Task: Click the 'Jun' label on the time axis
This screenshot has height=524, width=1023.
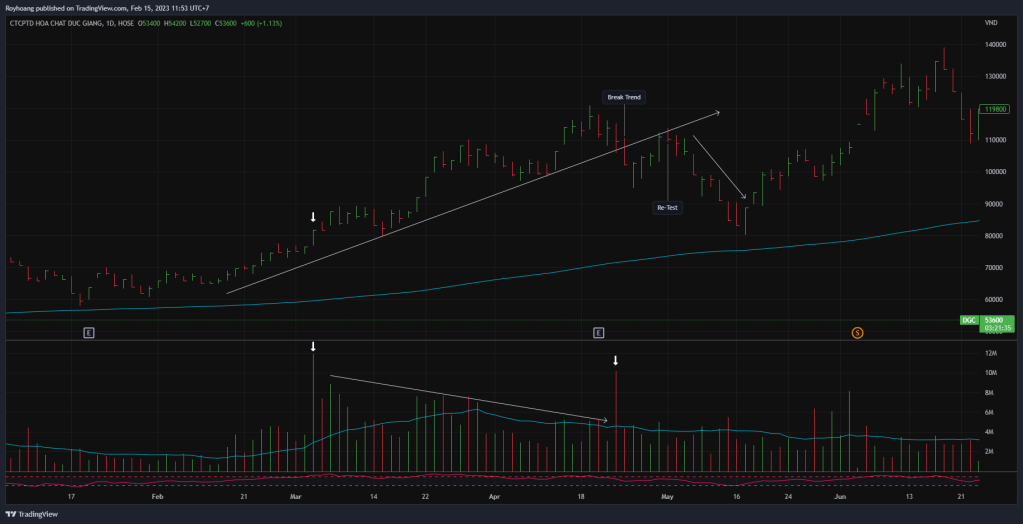Action: (840, 495)
